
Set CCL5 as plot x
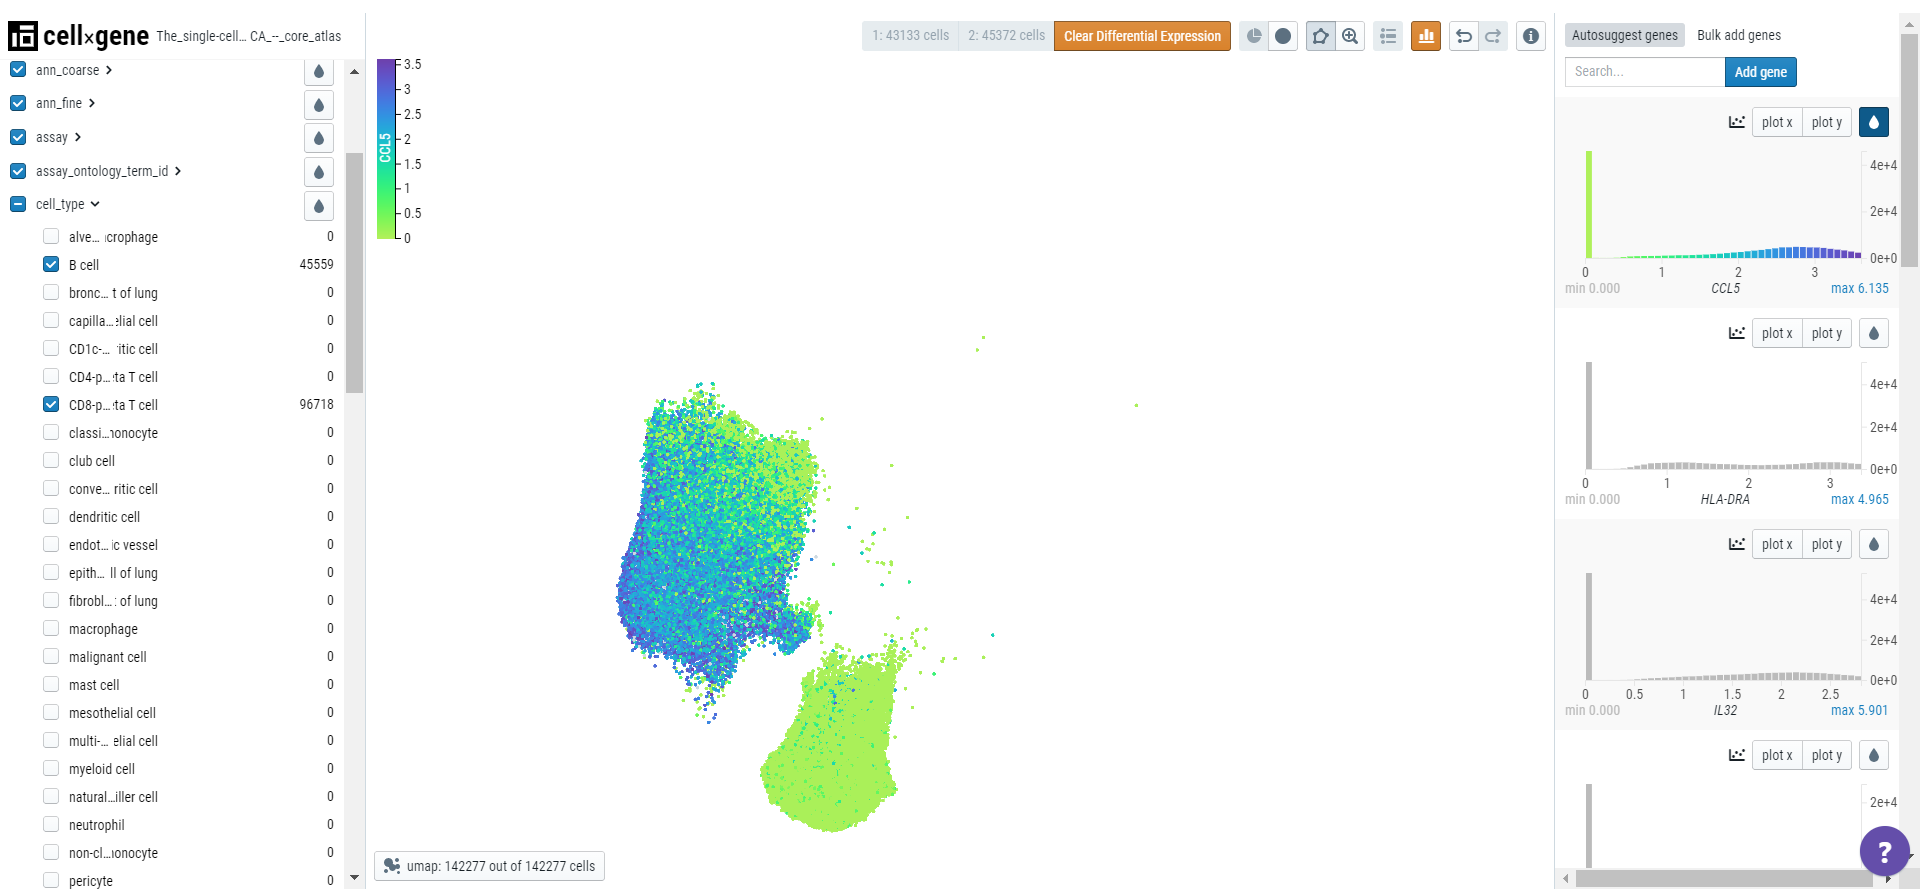1777,122
